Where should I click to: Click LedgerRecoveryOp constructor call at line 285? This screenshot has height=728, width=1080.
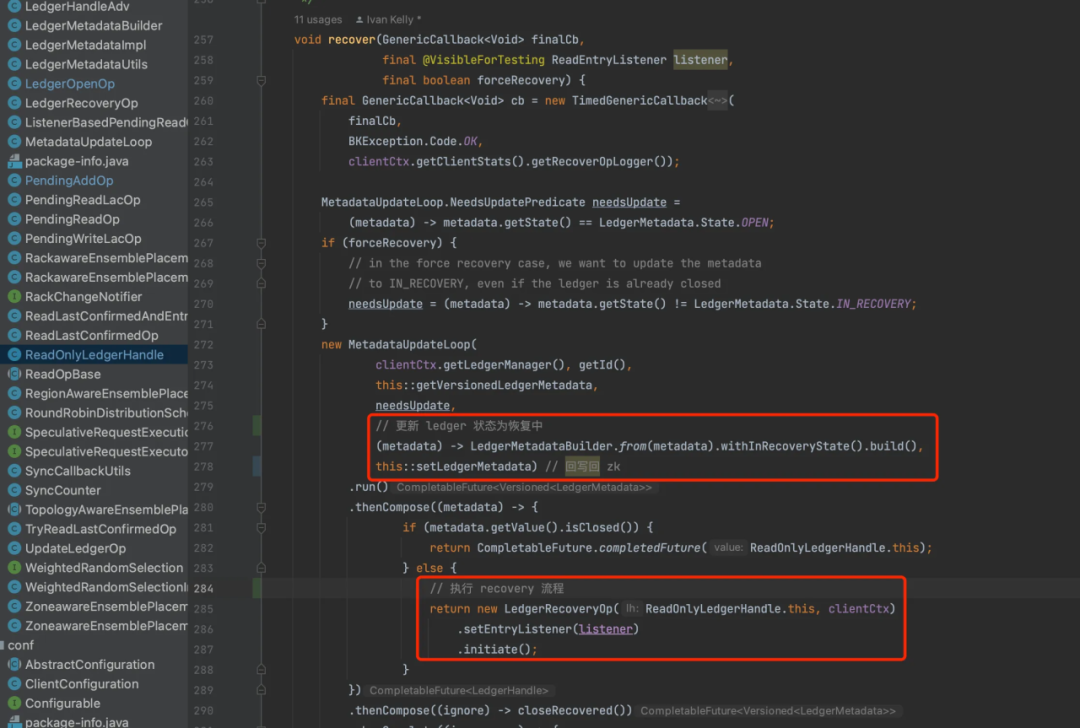click(x=557, y=609)
